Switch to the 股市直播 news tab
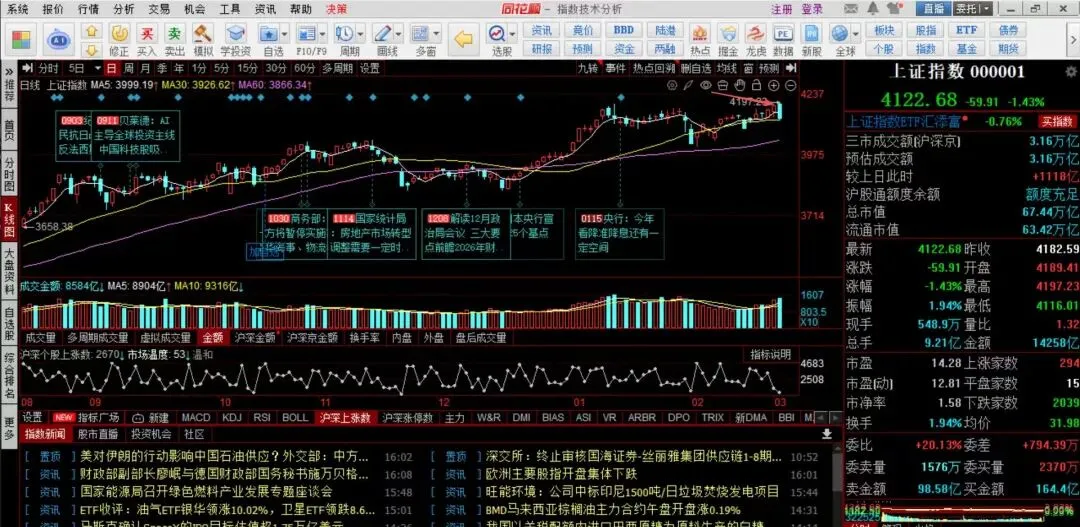This screenshot has height=527, width=1080. click(x=97, y=434)
